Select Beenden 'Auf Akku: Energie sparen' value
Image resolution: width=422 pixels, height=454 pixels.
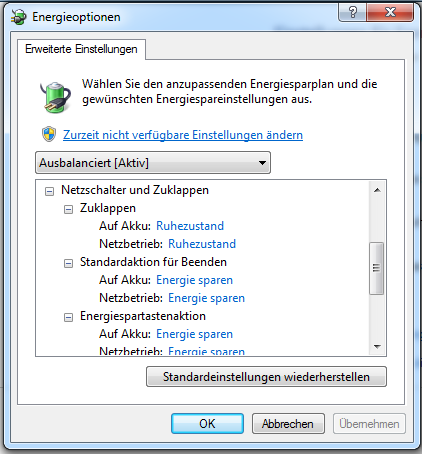194,280
